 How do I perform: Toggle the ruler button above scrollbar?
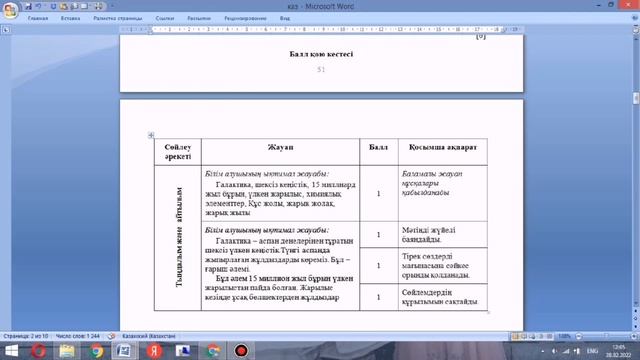(x=636, y=30)
